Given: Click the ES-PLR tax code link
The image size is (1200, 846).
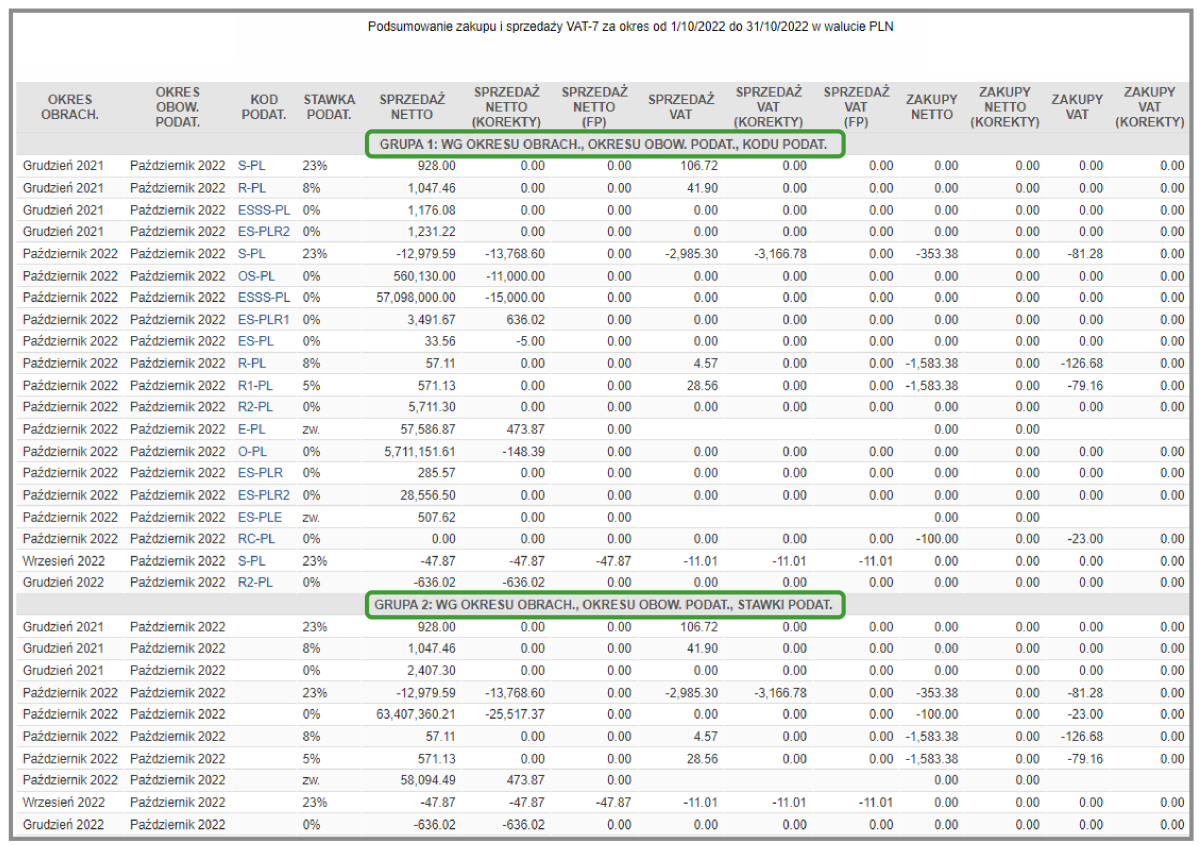Looking at the screenshot, I should pyautogui.click(x=260, y=473).
